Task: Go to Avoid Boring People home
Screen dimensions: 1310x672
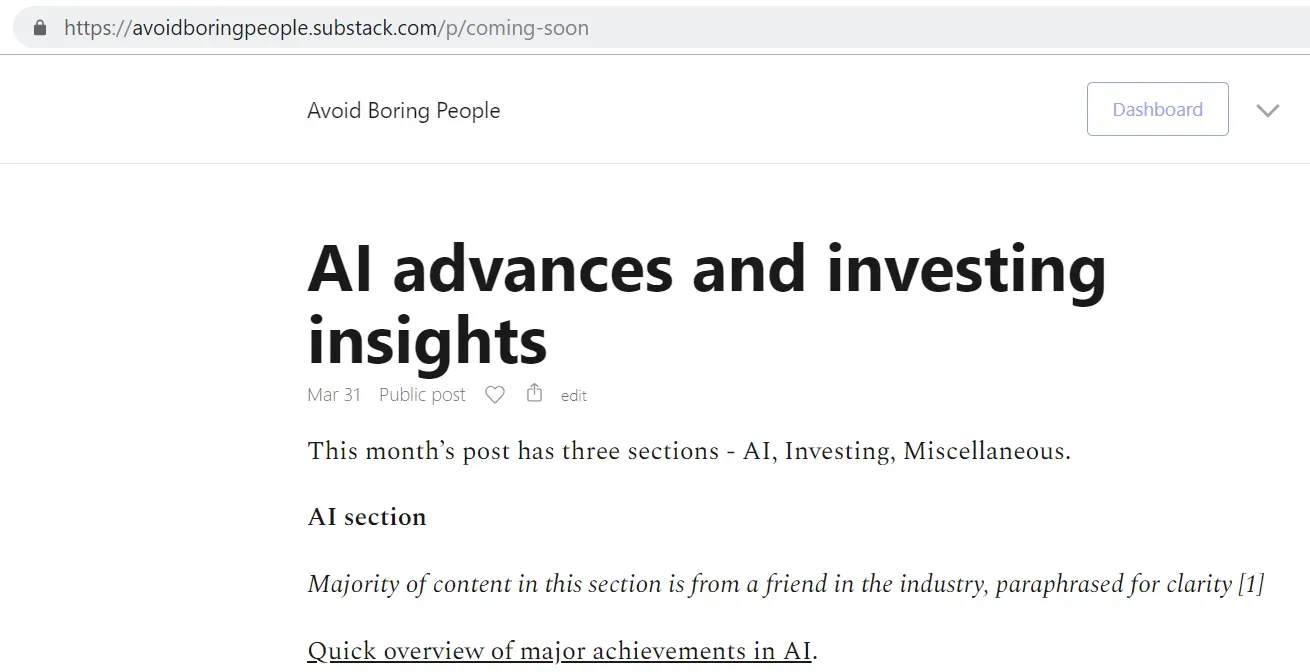Action: point(403,110)
